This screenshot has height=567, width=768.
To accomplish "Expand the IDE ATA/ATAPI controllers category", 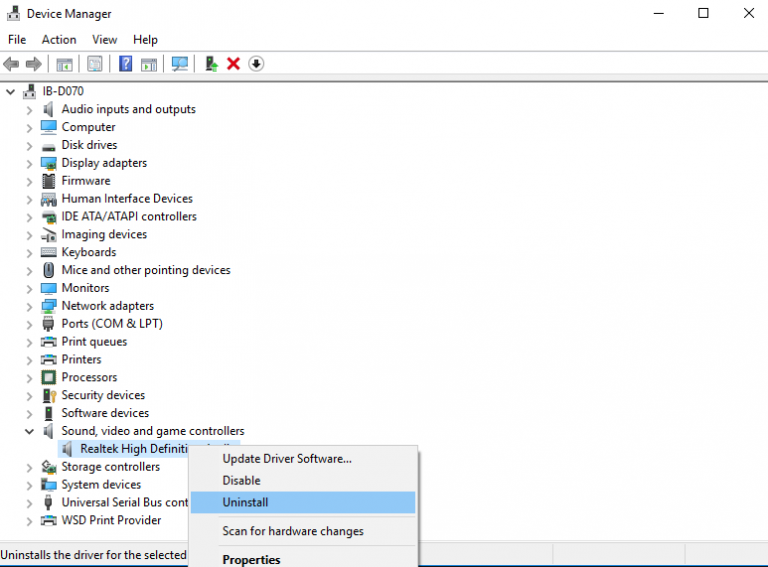I will point(29,217).
